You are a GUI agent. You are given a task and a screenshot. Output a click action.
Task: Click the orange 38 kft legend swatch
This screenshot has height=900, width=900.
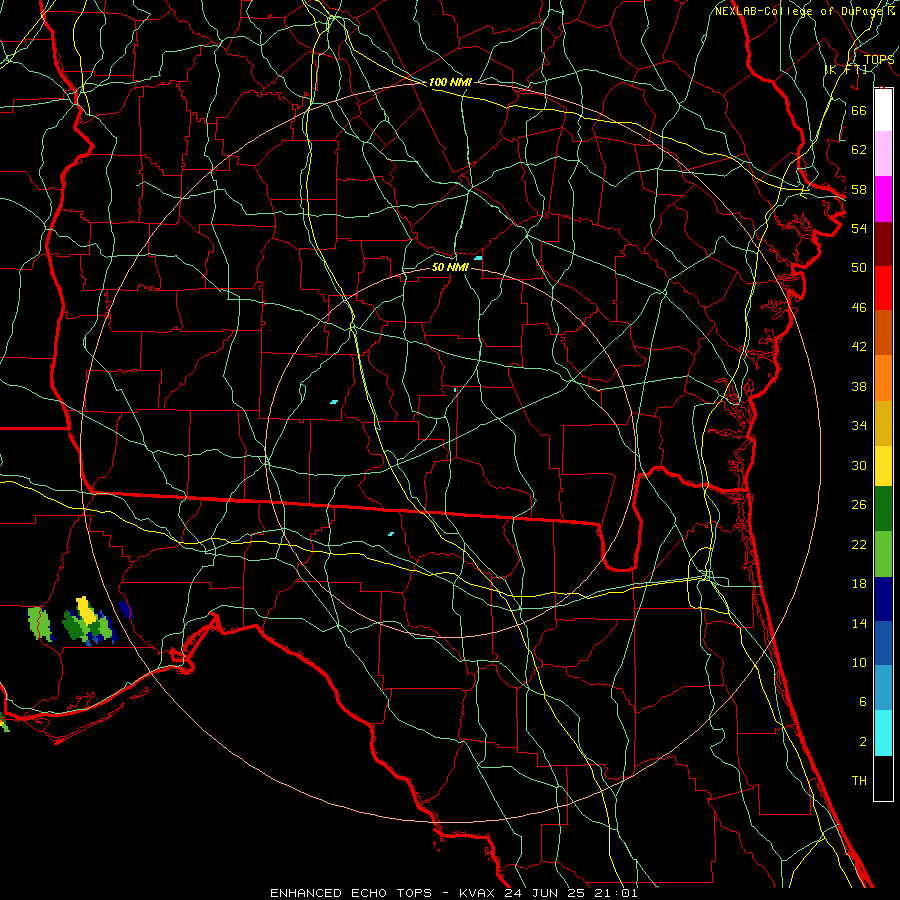883,378
